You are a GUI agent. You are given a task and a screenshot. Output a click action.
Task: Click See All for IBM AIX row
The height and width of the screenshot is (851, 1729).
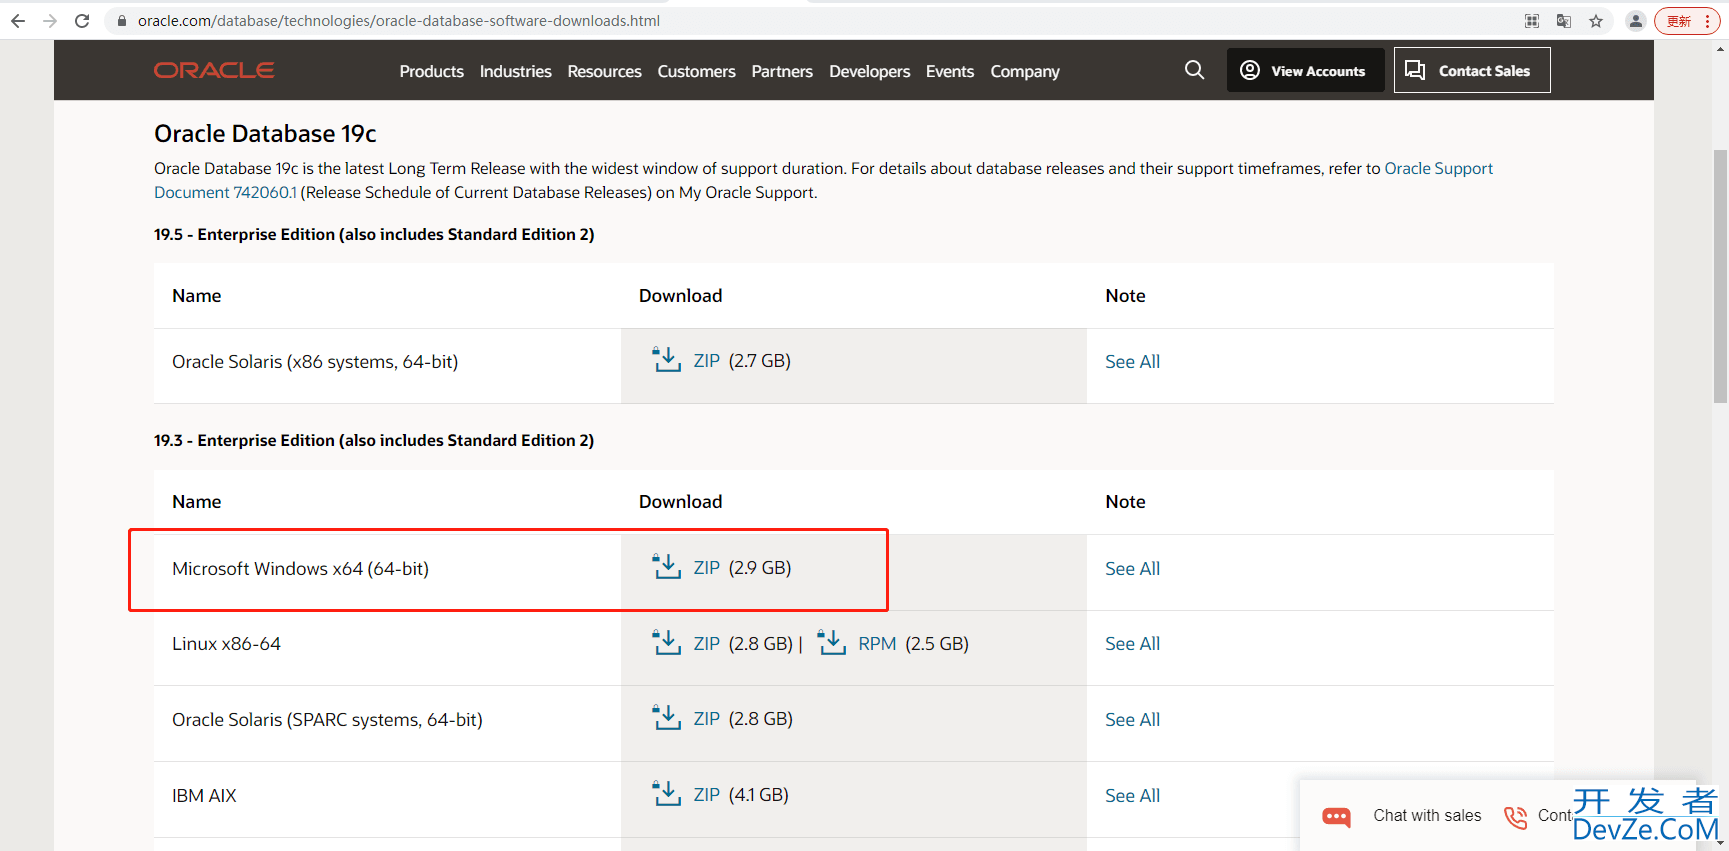(1132, 796)
